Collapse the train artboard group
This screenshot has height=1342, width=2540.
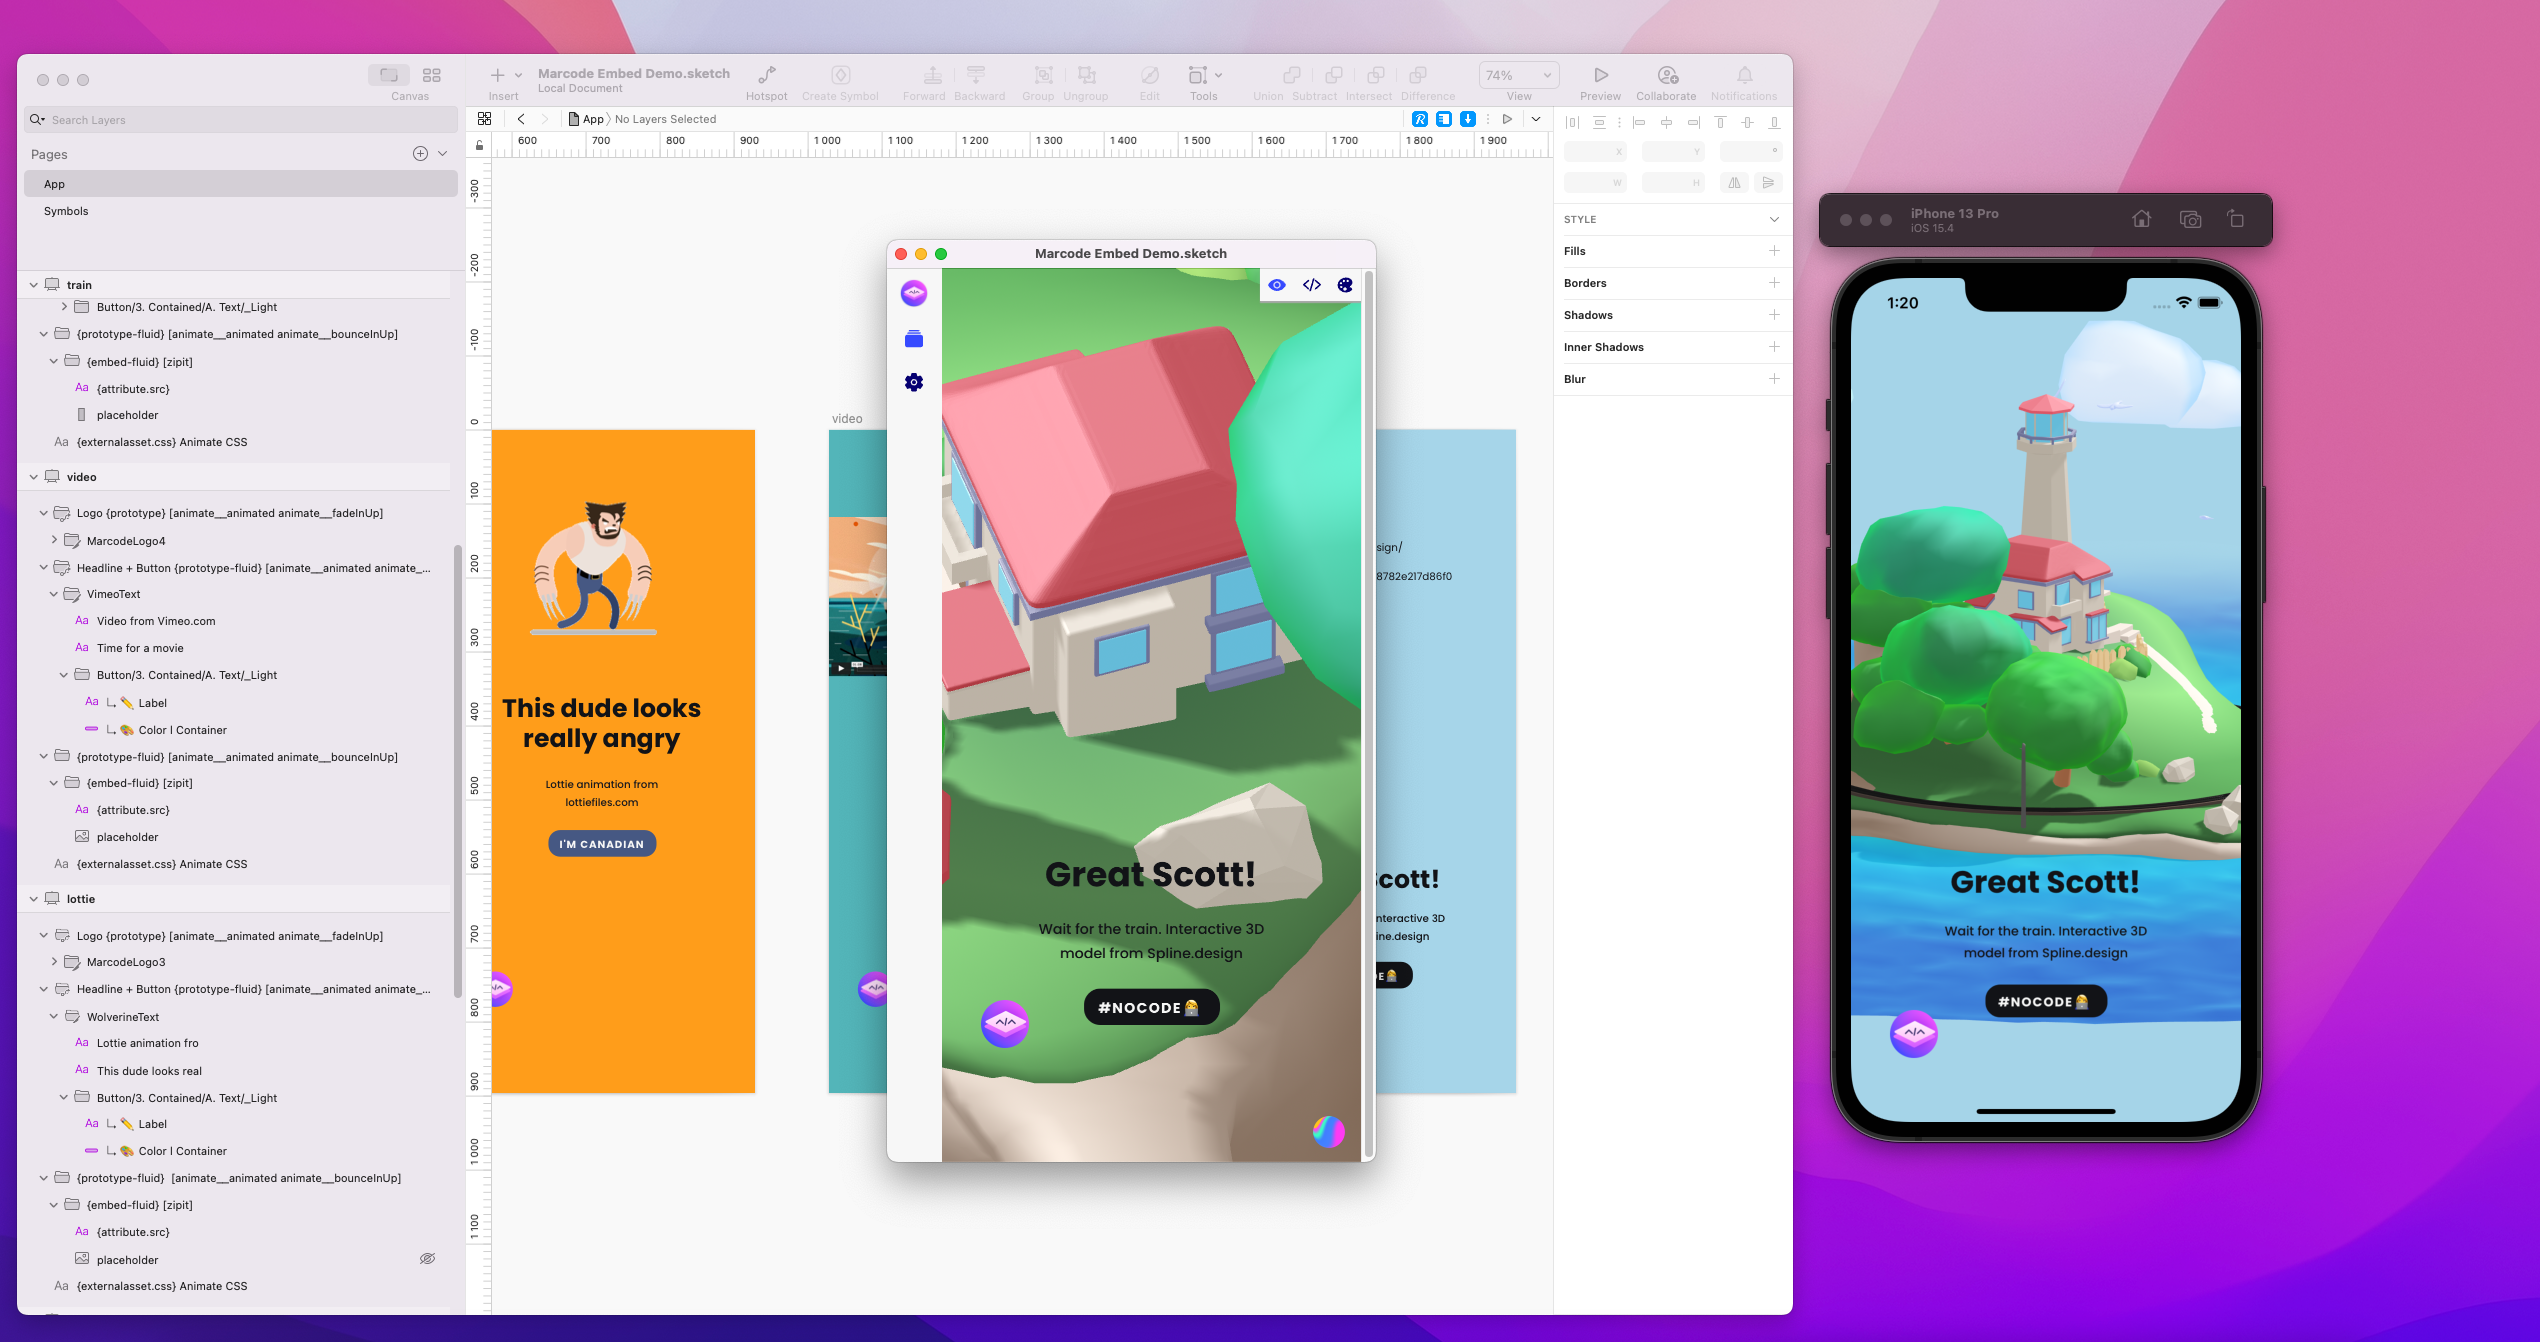[x=34, y=284]
